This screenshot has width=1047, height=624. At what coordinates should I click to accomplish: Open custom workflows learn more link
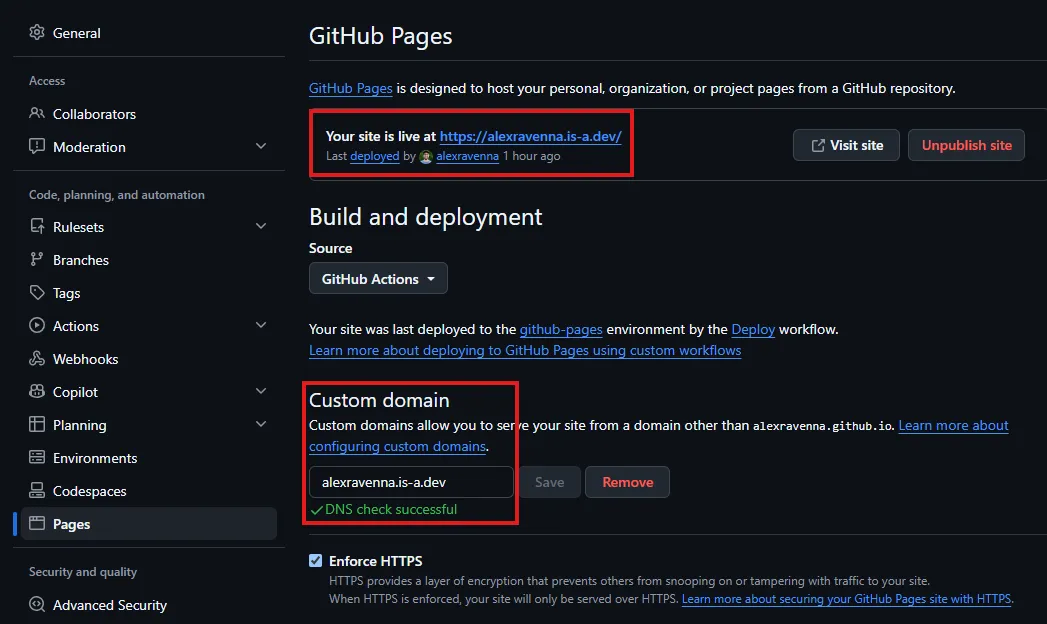pyautogui.click(x=525, y=350)
